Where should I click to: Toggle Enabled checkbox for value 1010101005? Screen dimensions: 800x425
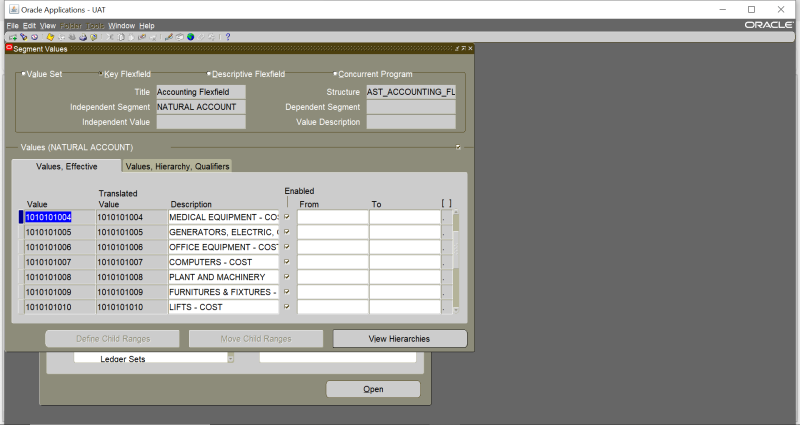[x=287, y=232]
